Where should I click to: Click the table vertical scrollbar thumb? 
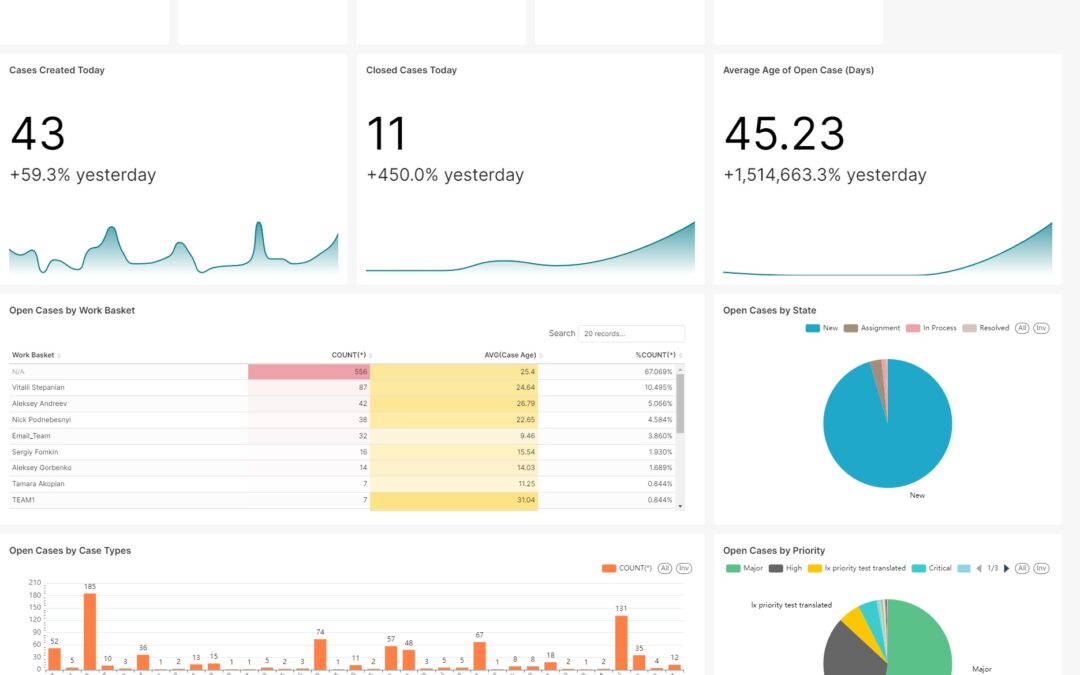point(681,404)
